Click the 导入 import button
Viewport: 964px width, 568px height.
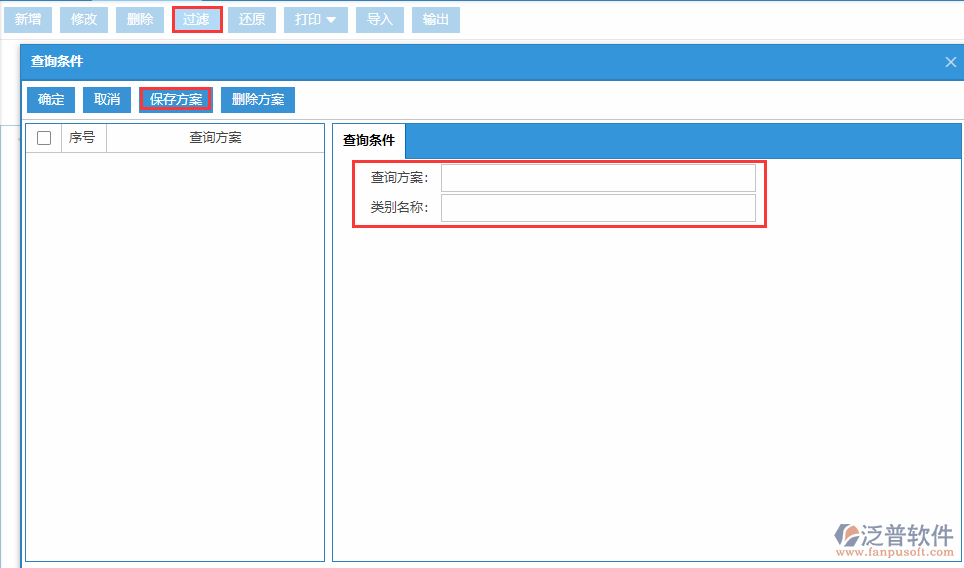(379, 20)
